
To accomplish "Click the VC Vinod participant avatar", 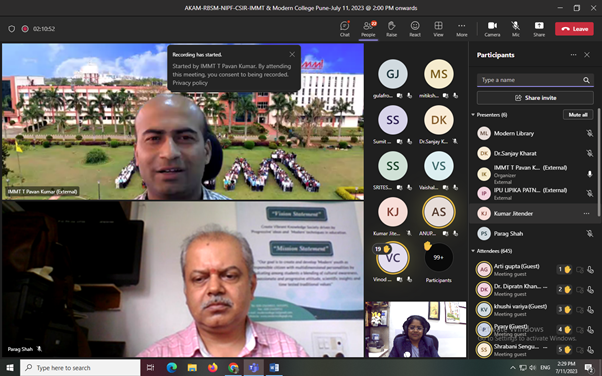I will coord(392,258).
